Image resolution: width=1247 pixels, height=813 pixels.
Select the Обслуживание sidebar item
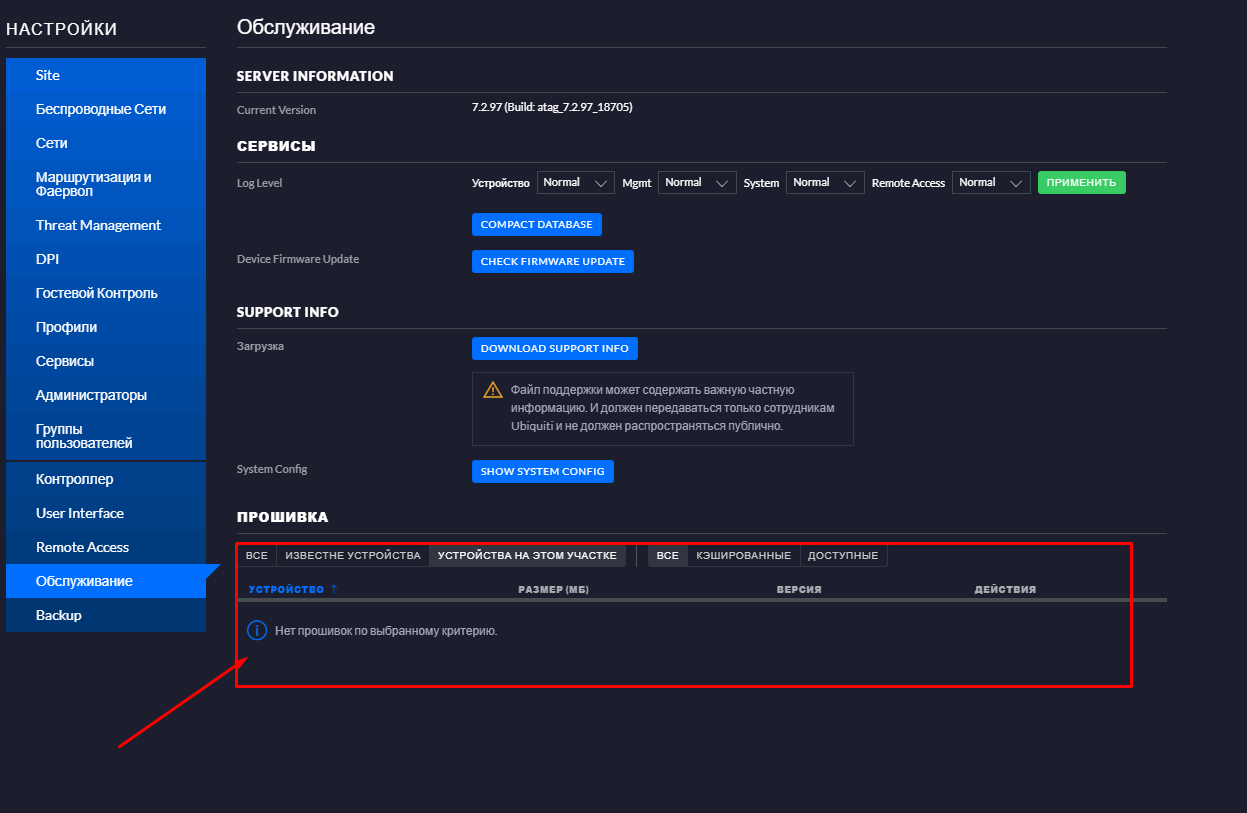pos(106,581)
